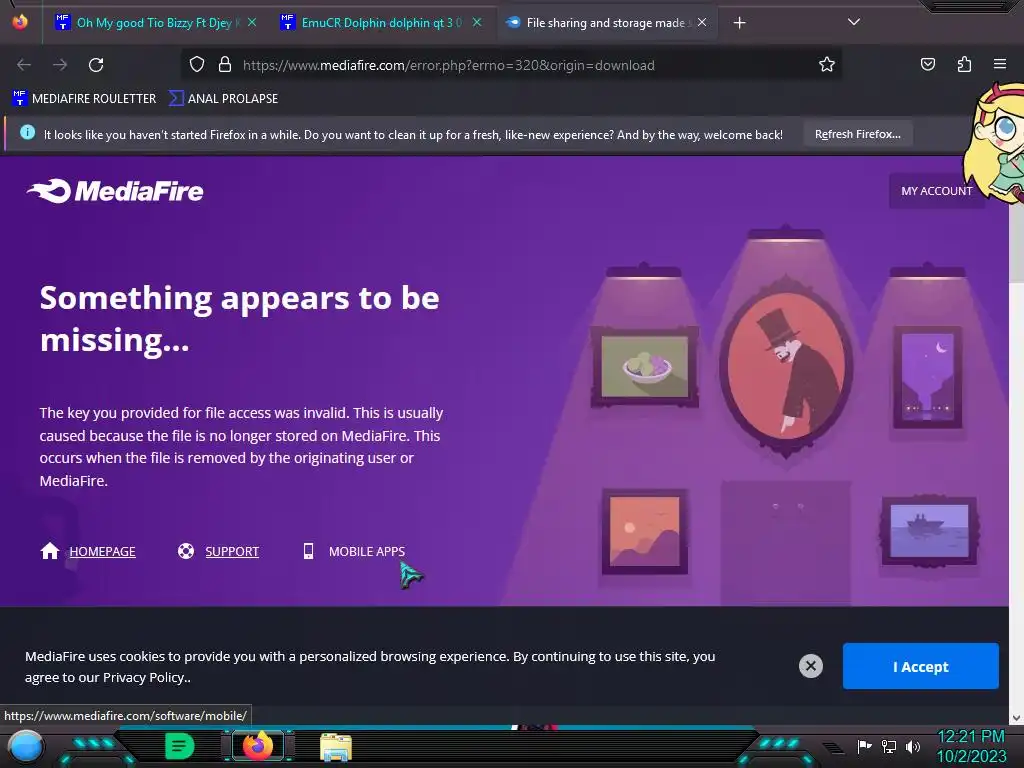Go back with the back arrow
Viewport: 1024px width, 768px height.
(x=24, y=65)
